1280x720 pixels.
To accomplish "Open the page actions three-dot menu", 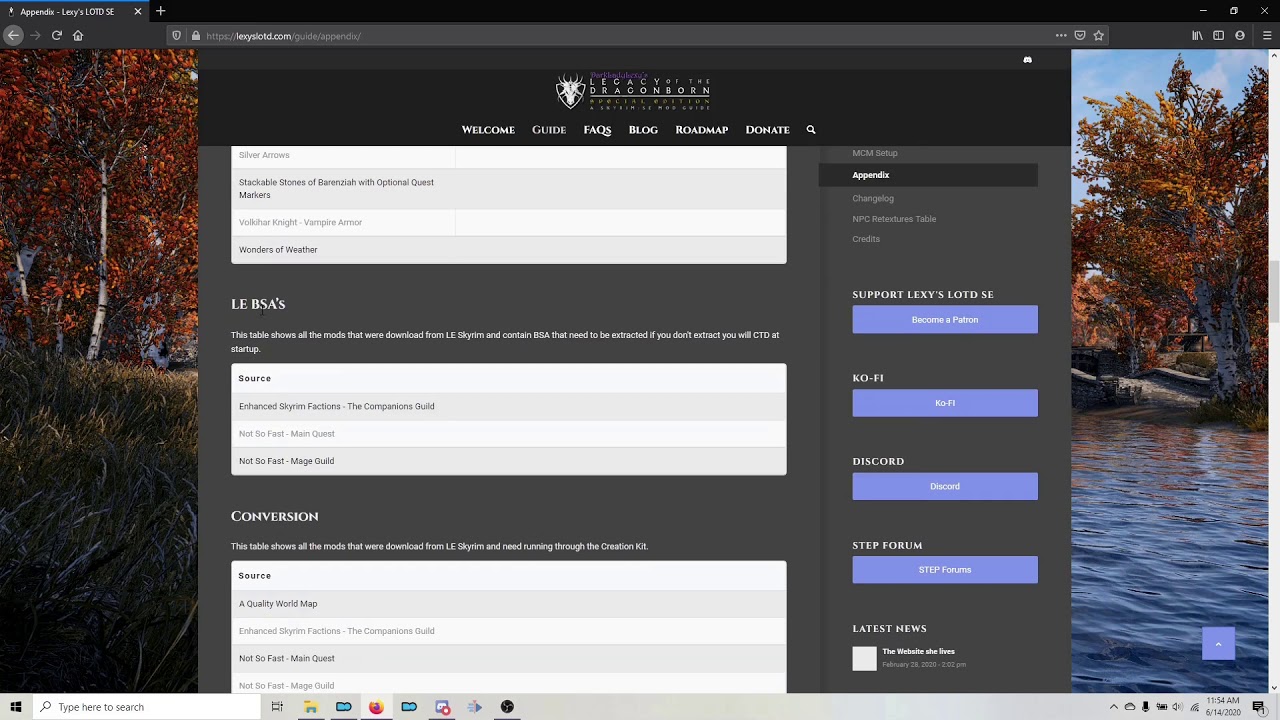I will point(1061,36).
